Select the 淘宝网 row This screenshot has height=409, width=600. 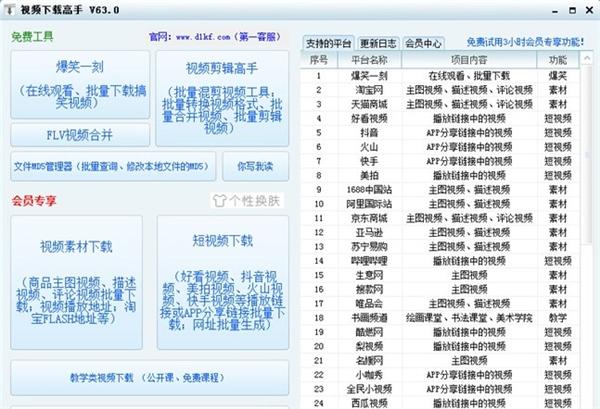tap(440, 90)
